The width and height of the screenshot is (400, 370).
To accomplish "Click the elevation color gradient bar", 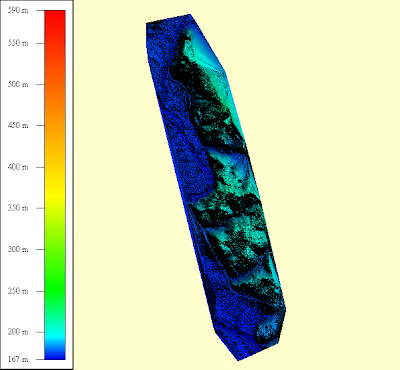I will (55, 185).
